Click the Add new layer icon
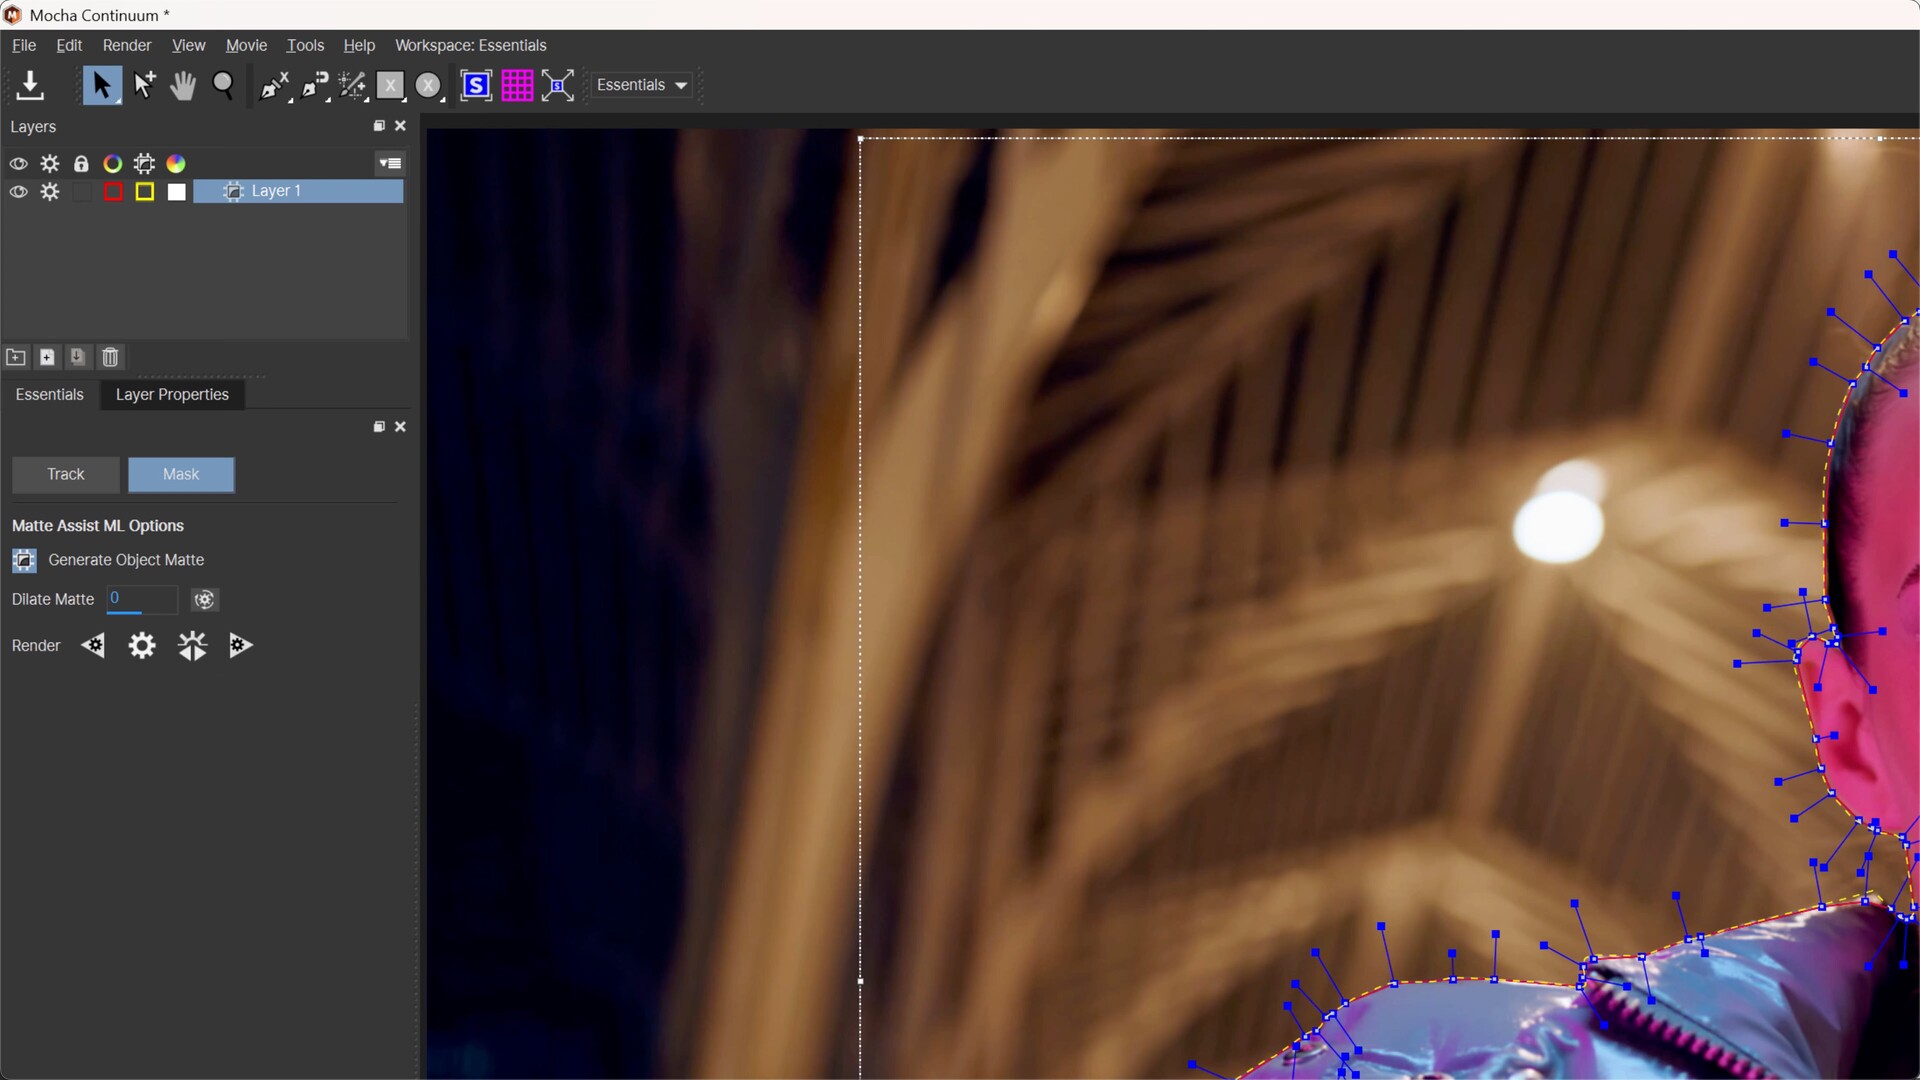1920x1080 pixels. (x=47, y=357)
